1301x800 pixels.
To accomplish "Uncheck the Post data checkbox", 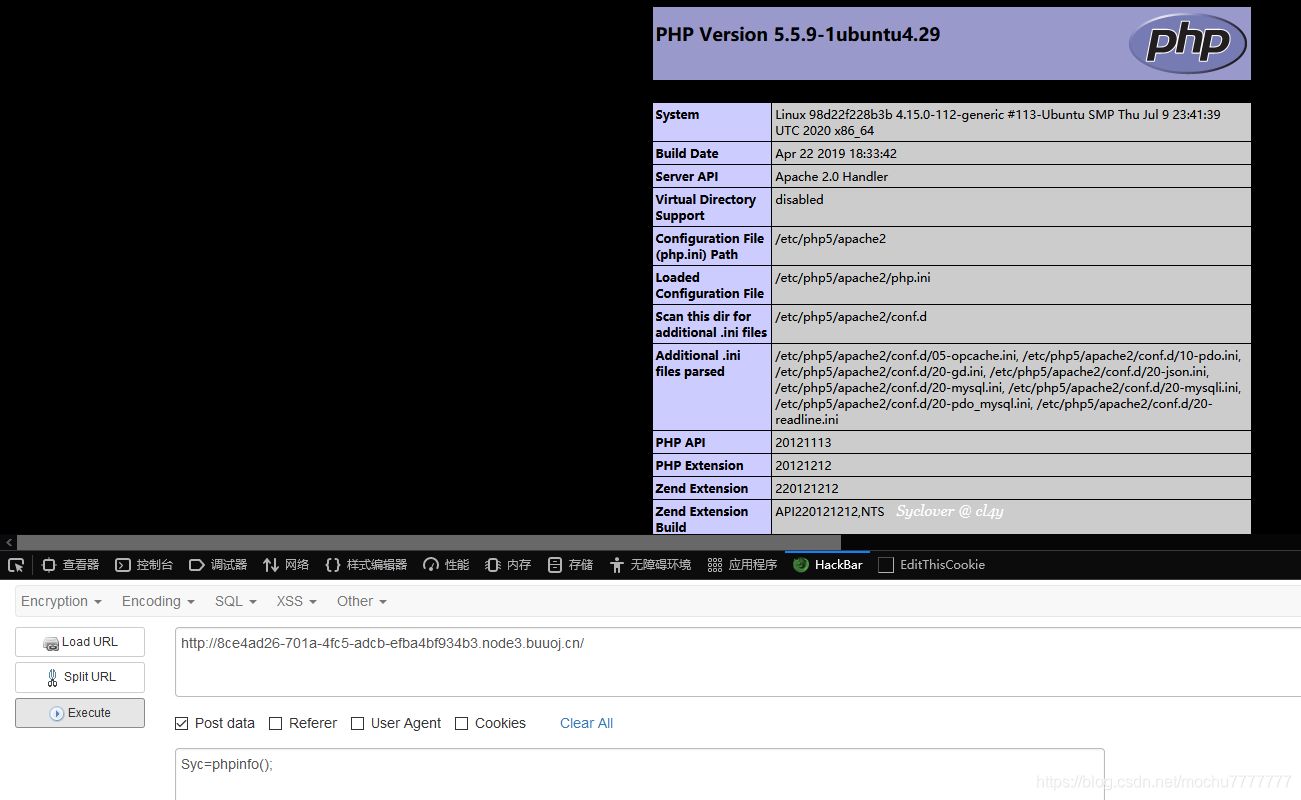I will click(181, 723).
